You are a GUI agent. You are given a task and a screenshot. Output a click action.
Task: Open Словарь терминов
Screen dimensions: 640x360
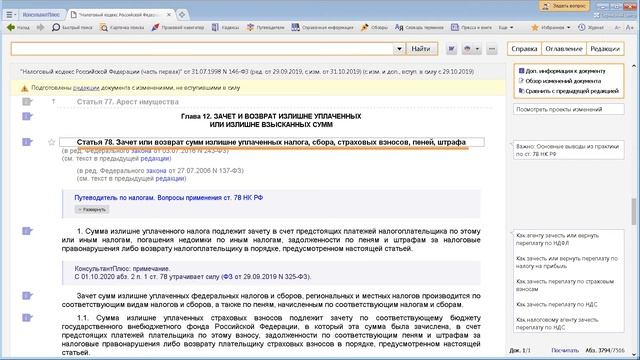coord(419,27)
